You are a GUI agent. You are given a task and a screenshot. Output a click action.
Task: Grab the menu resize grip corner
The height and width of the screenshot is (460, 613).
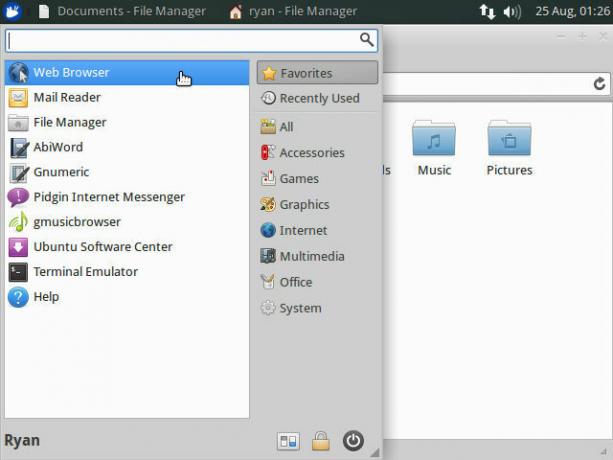click(x=375, y=453)
